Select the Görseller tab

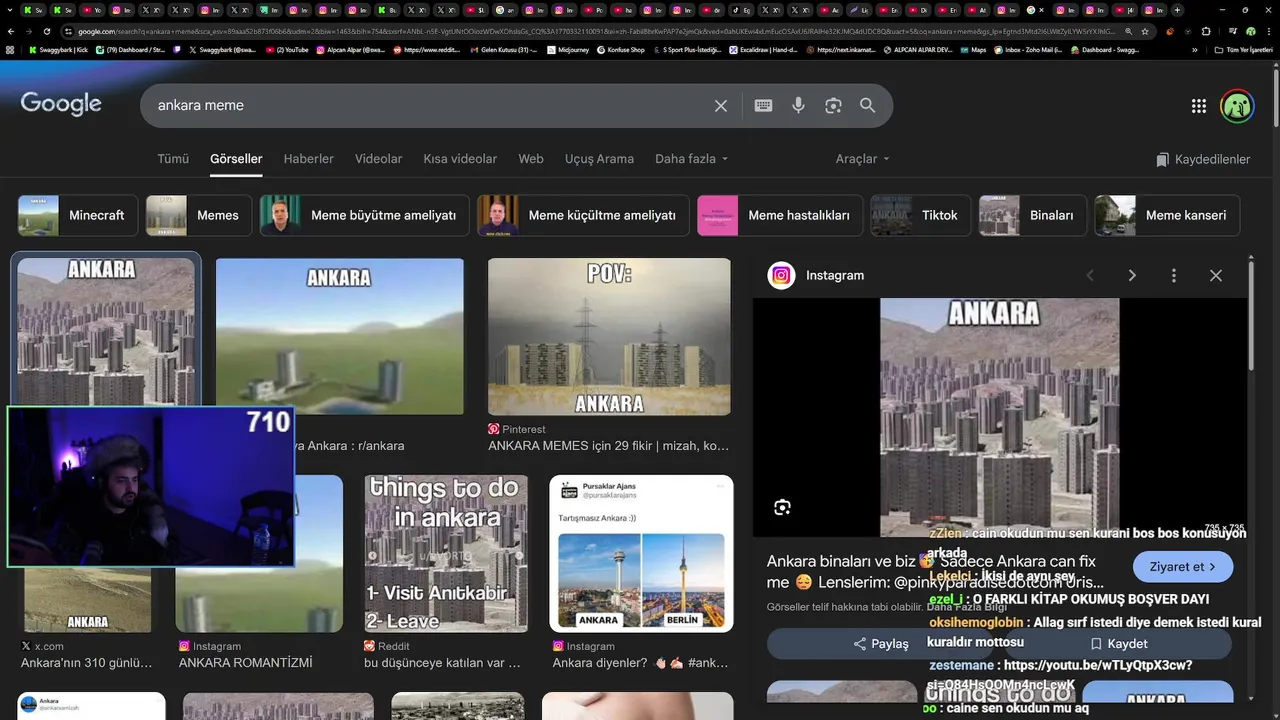236,159
